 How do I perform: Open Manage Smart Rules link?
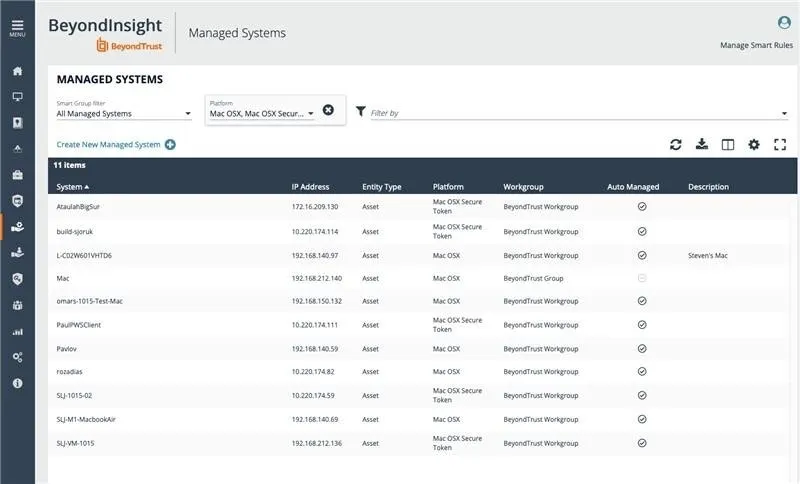click(x=756, y=45)
